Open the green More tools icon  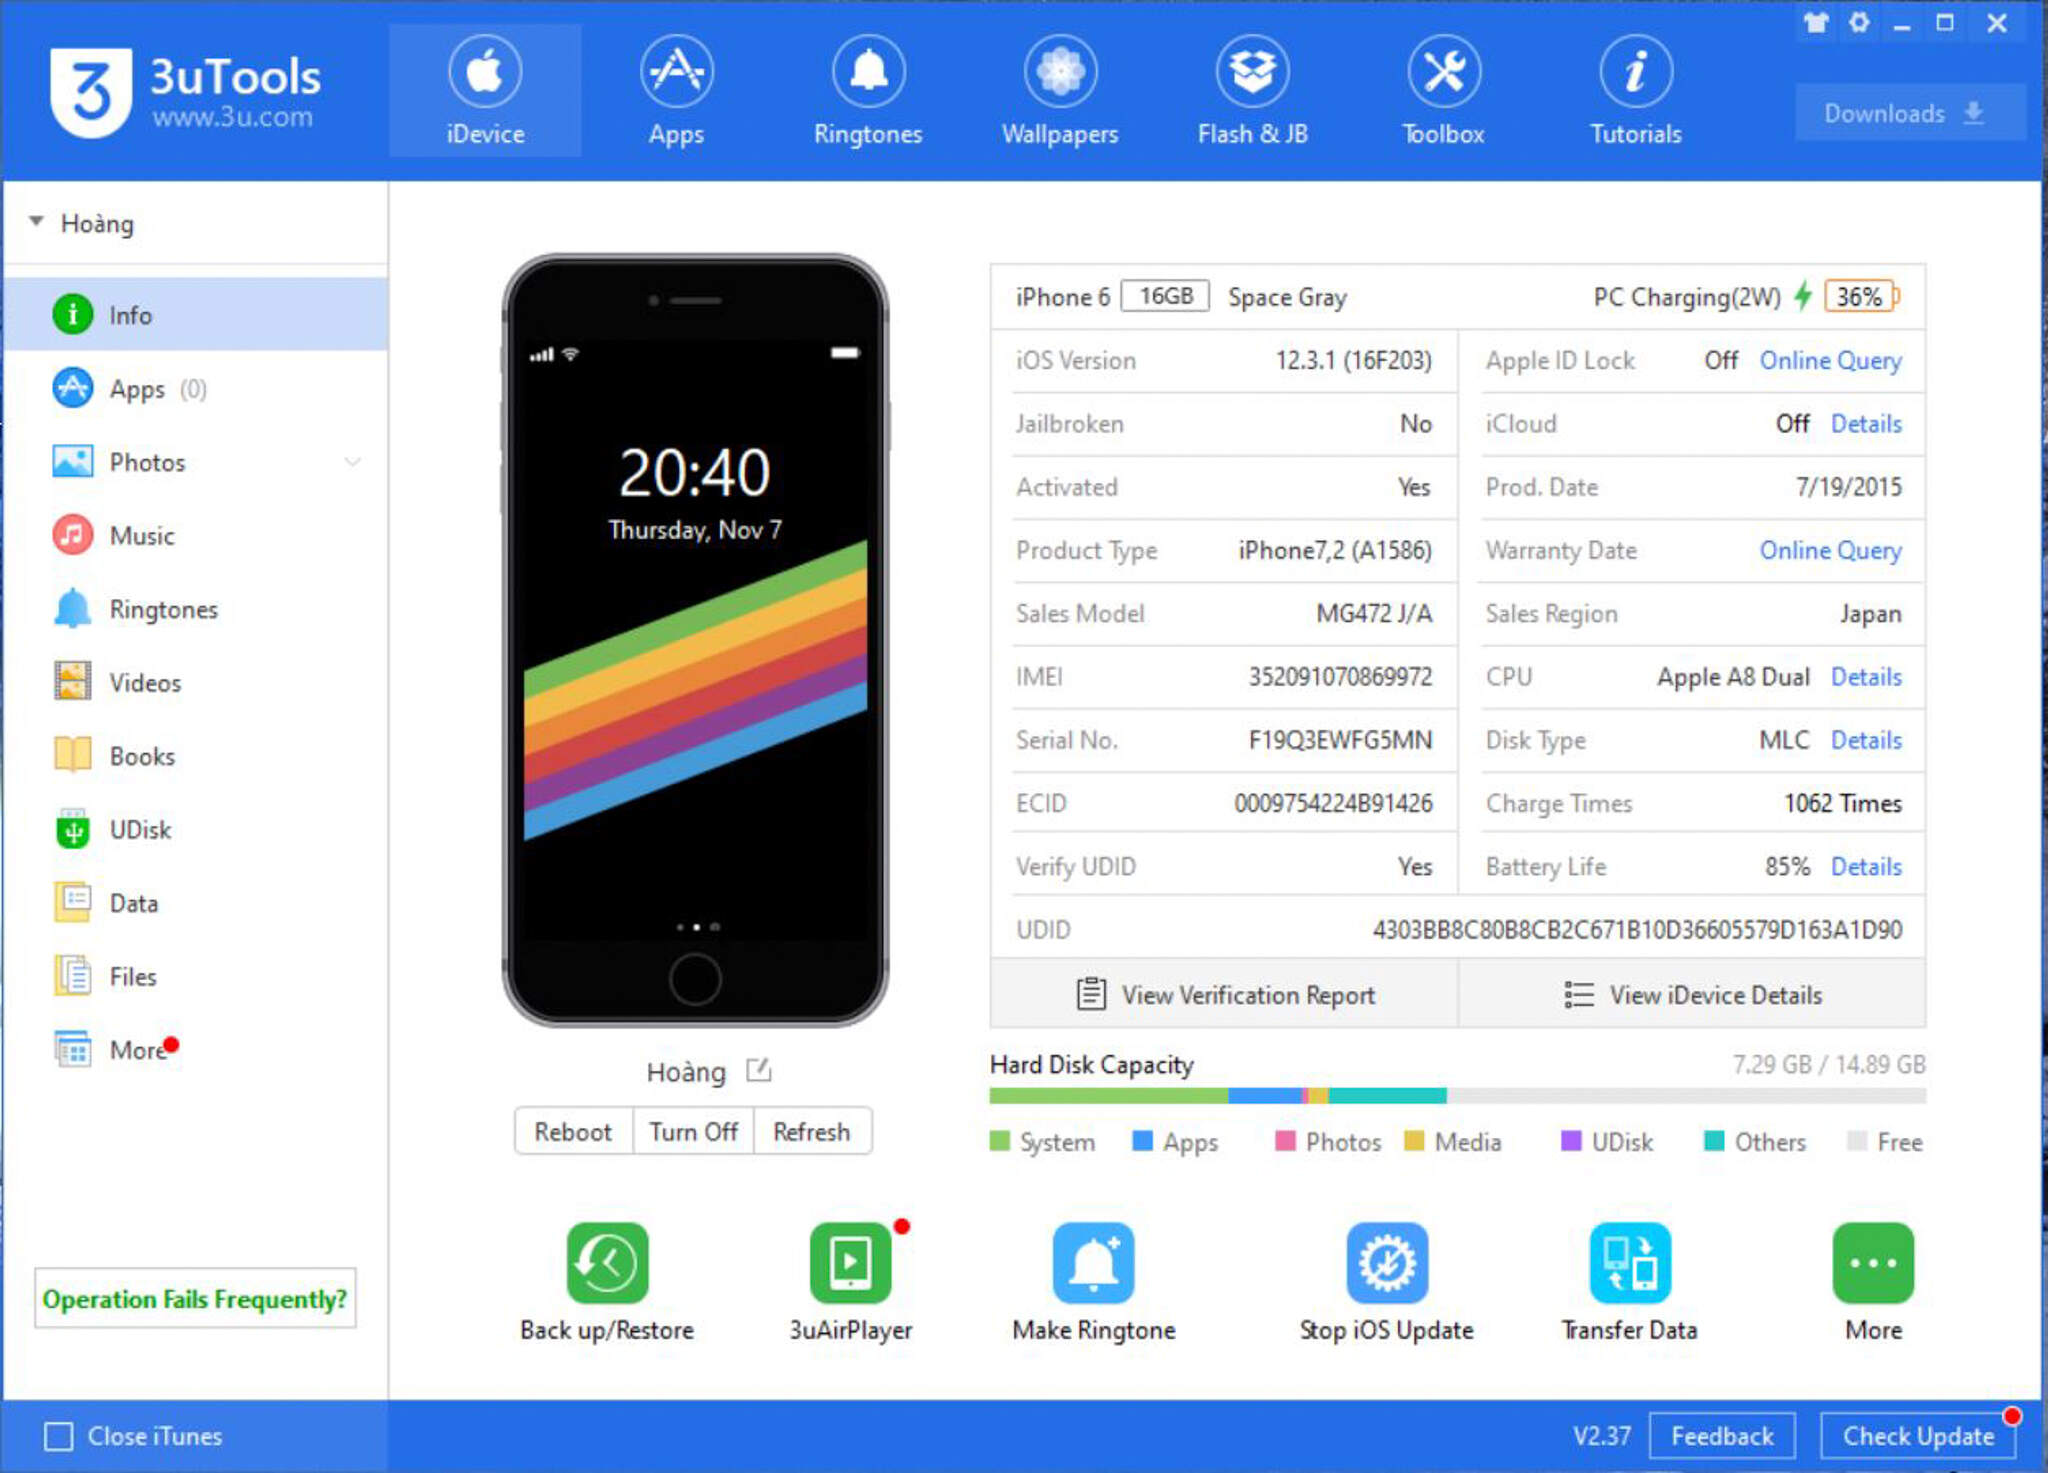coord(1872,1264)
